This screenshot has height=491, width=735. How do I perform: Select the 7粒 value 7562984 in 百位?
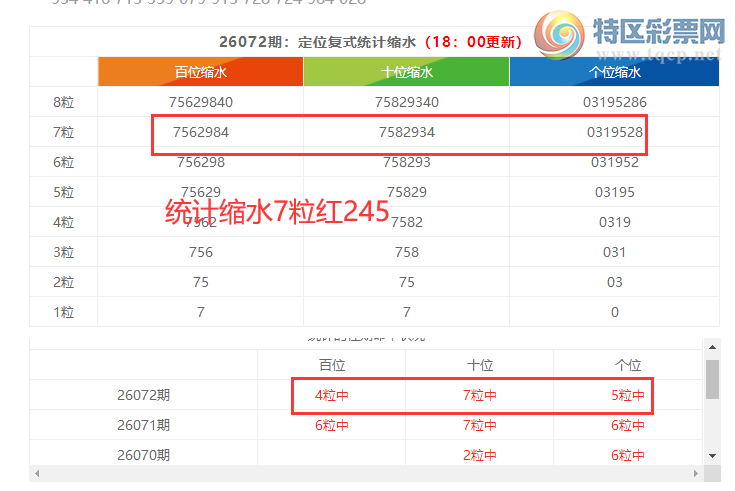(200, 132)
